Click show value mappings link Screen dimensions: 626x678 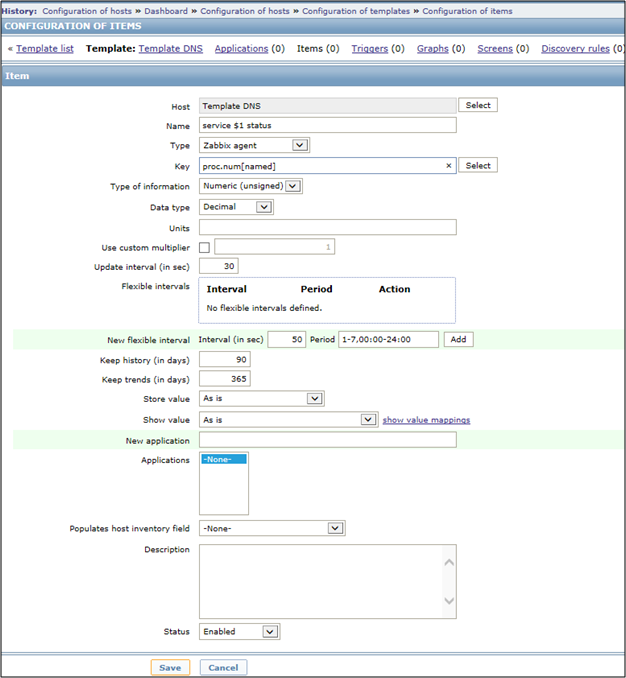click(426, 420)
